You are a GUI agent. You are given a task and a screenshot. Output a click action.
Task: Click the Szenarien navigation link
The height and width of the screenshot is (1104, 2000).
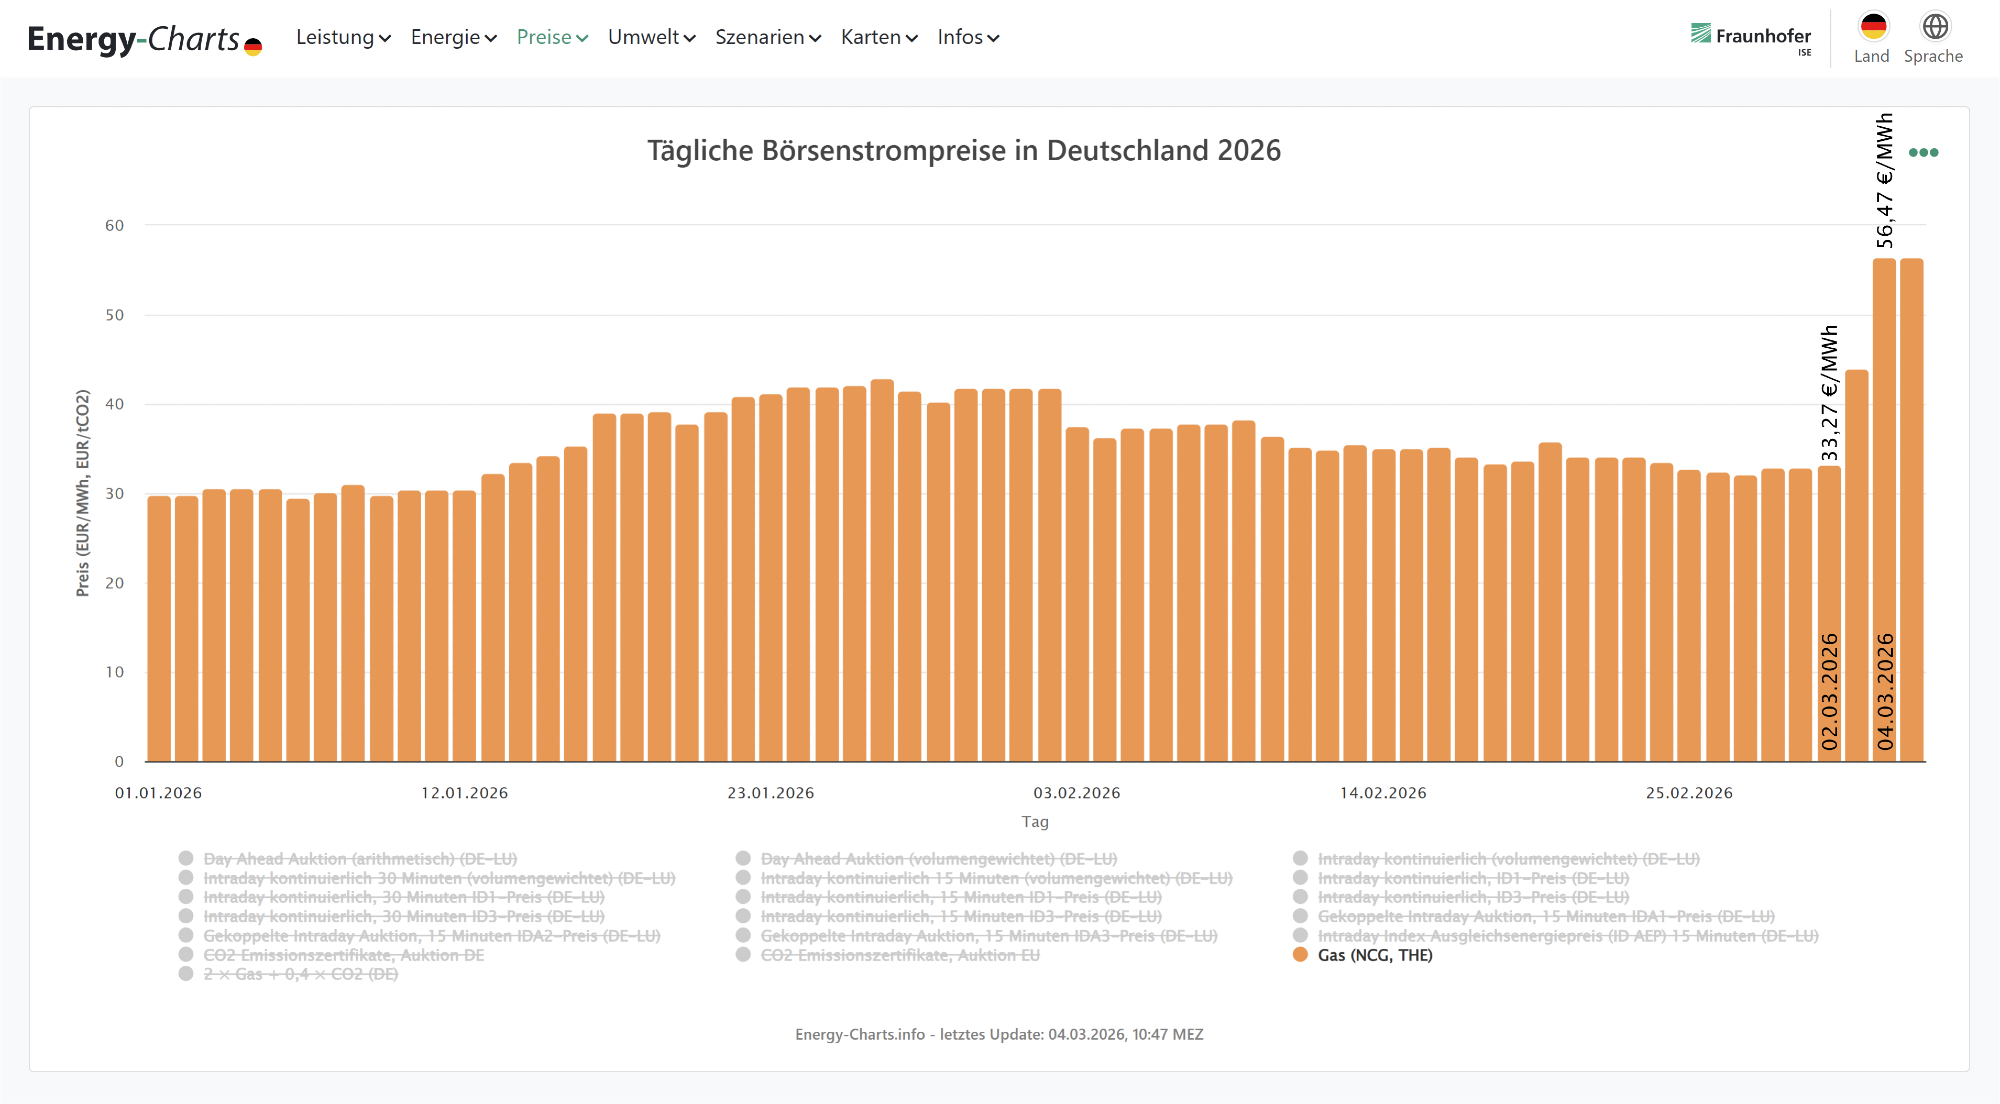click(767, 37)
